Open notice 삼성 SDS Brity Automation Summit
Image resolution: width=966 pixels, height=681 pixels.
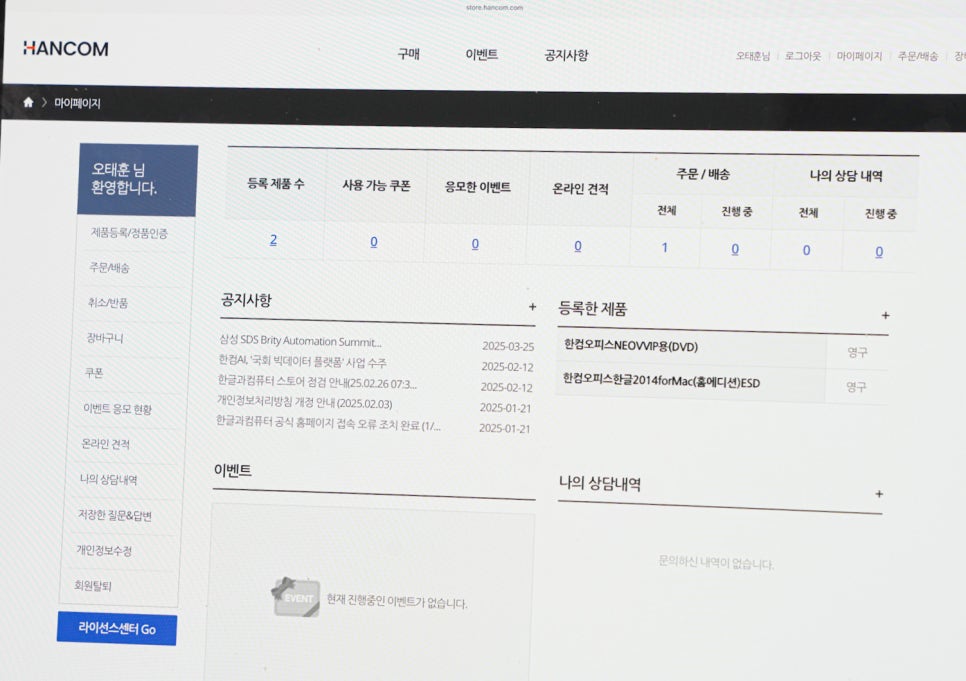tap(300, 341)
